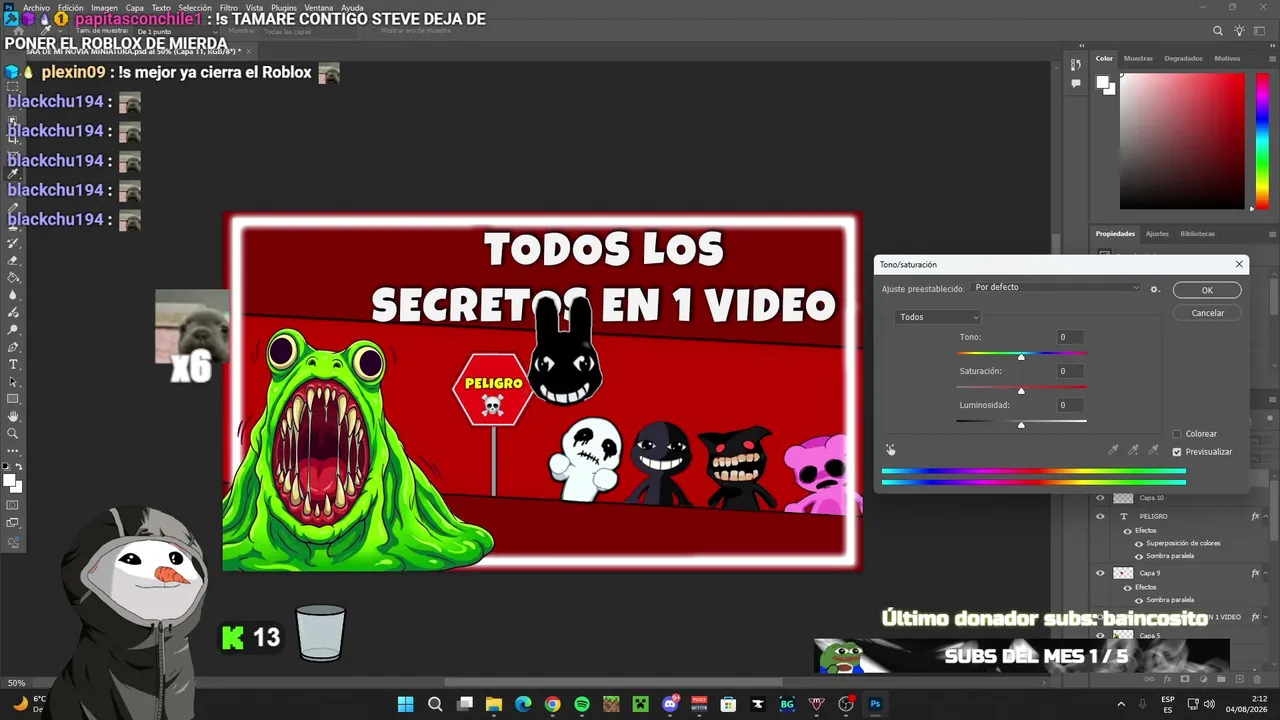Image resolution: width=1280 pixels, height=720 pixels.
Task: Confirm Hue/Saturation with the OK button
Action: pyautogui.click(x=1207, y=290)
